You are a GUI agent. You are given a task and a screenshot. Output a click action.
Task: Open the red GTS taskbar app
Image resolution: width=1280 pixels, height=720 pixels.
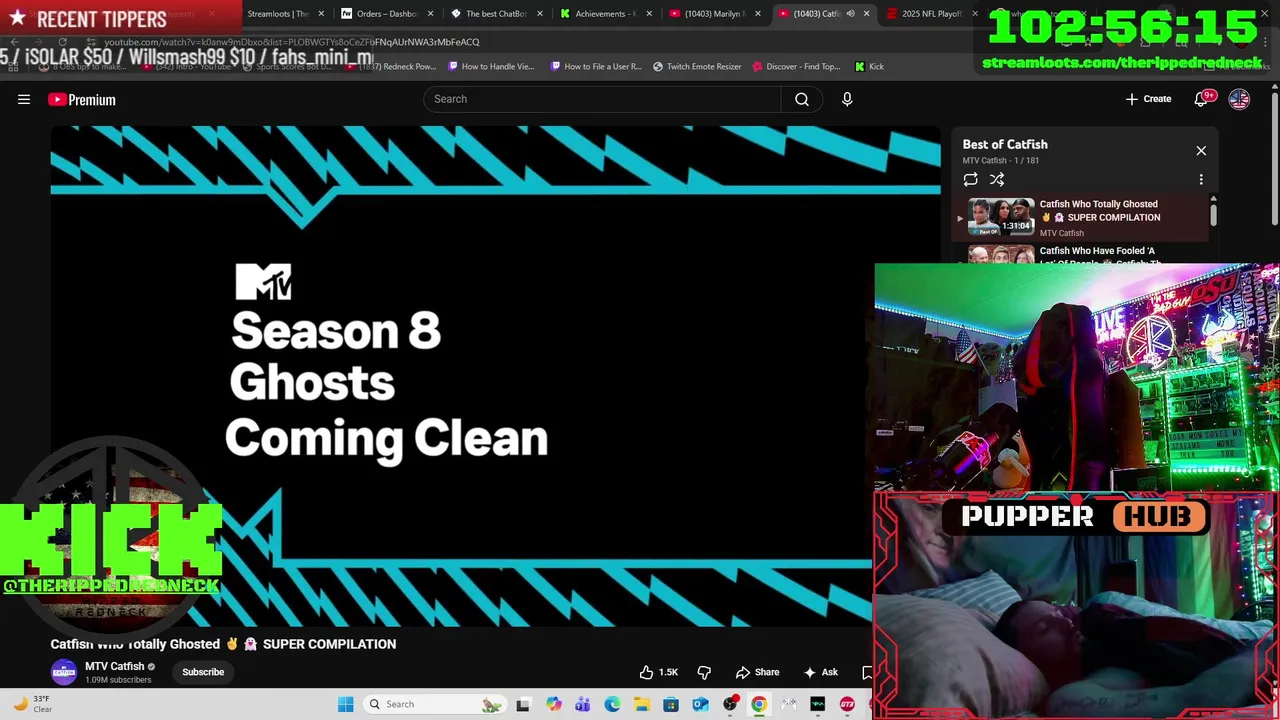848,704
